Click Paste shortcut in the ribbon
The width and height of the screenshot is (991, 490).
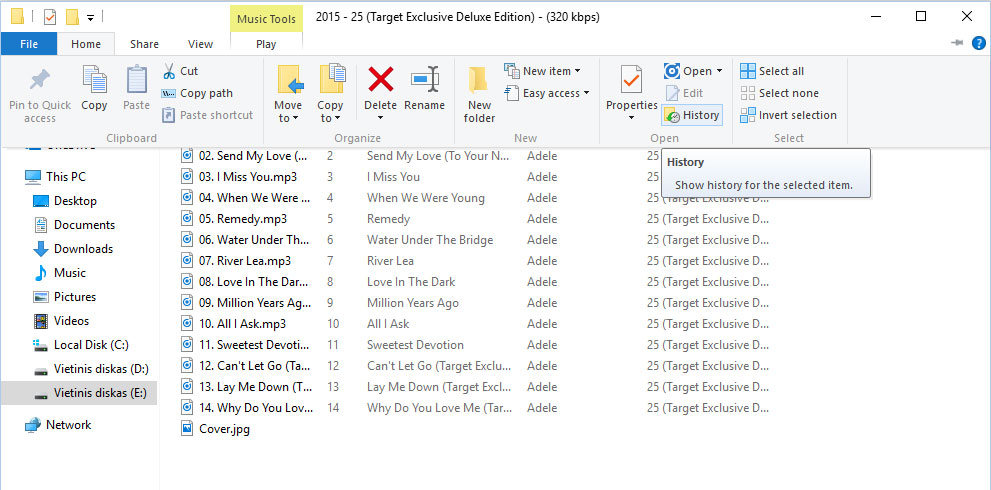coord(207,115)
